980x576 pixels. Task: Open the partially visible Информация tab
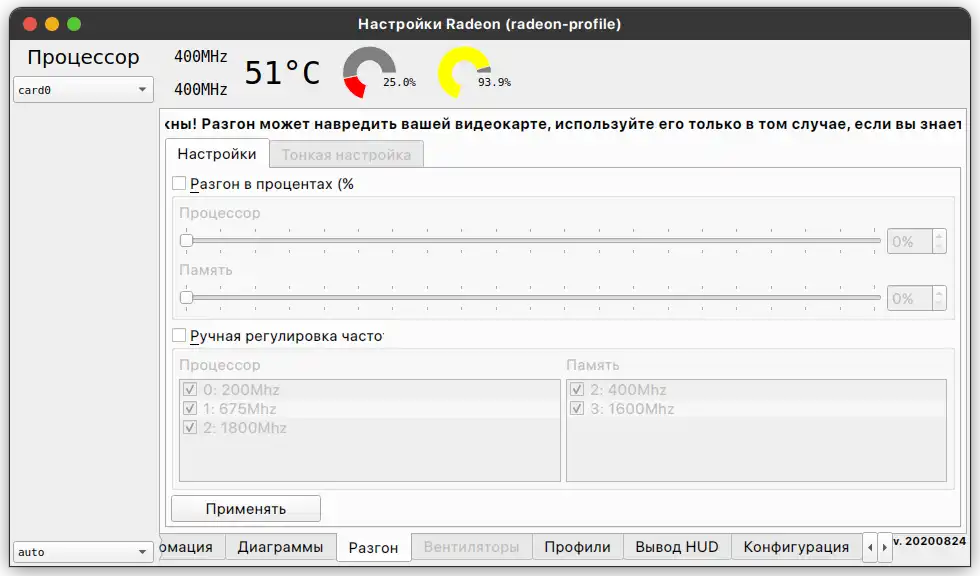(x=192, y=547)
